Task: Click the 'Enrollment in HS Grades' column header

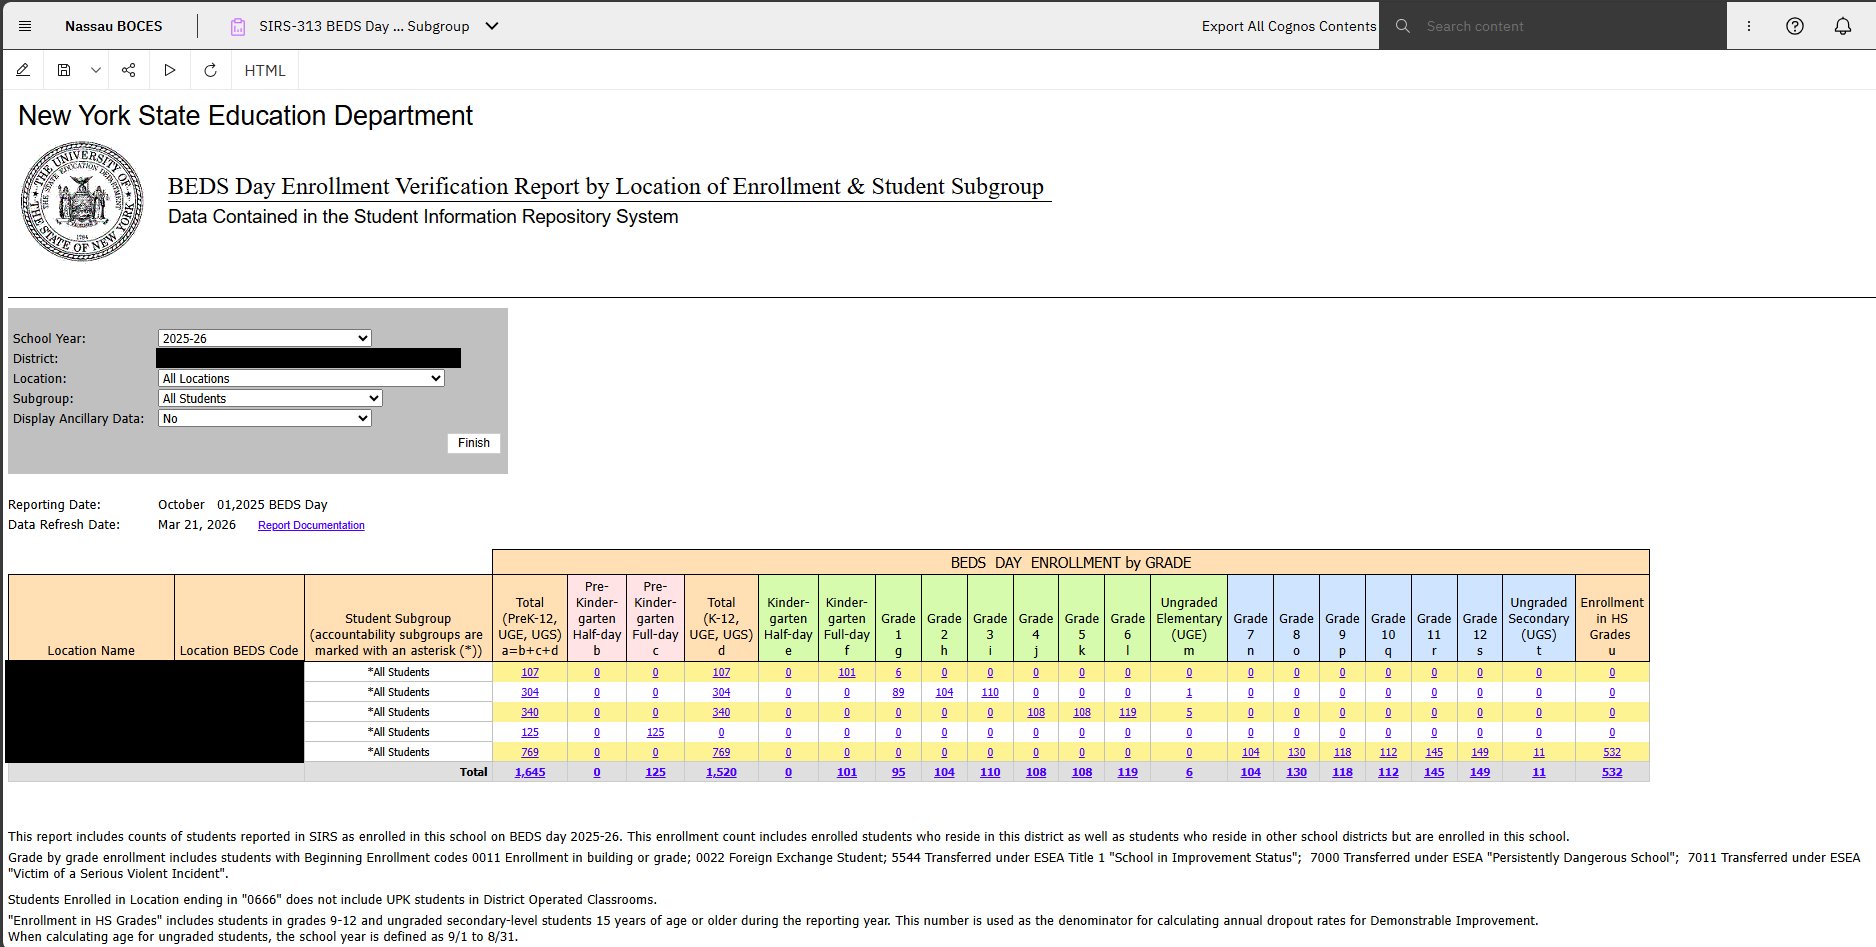Action: (x=1612, y=618)
